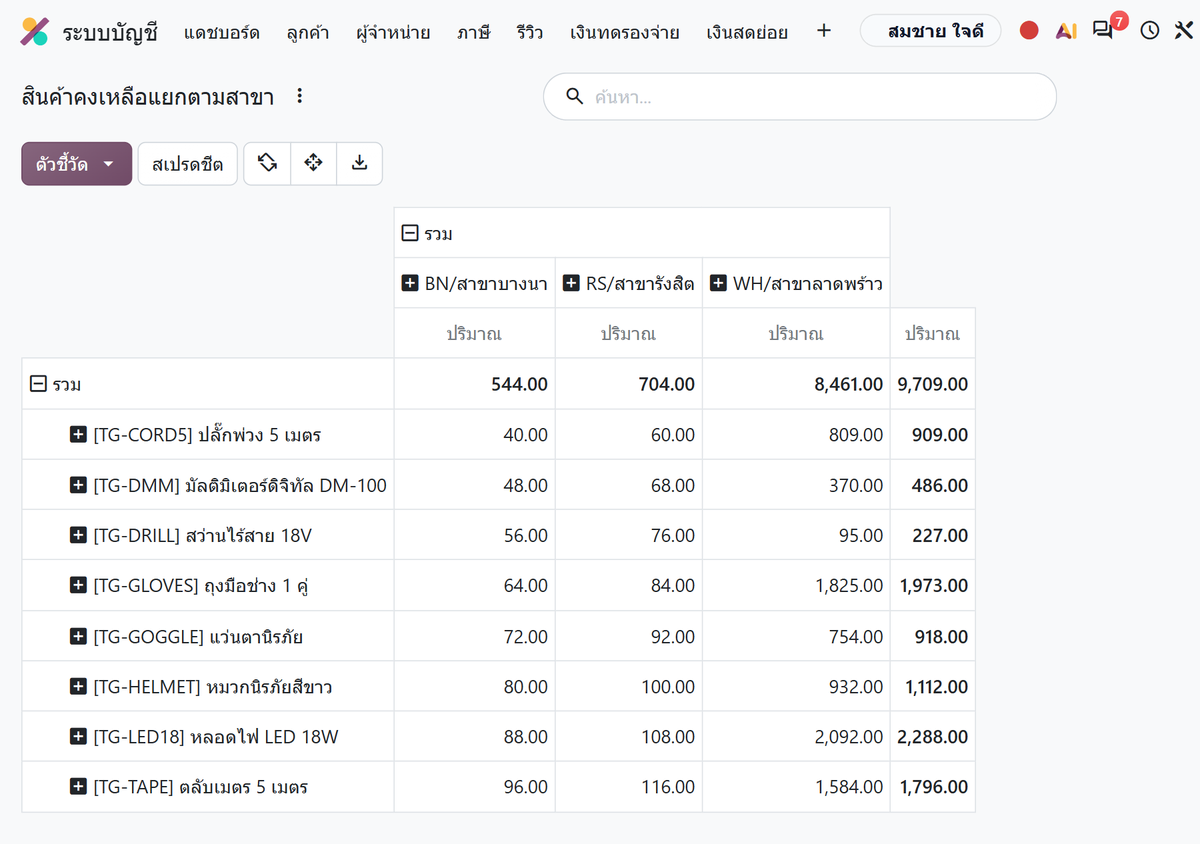Open the developer tools wrench icon
The image size is (1200, 844).
coord(1183,31)
